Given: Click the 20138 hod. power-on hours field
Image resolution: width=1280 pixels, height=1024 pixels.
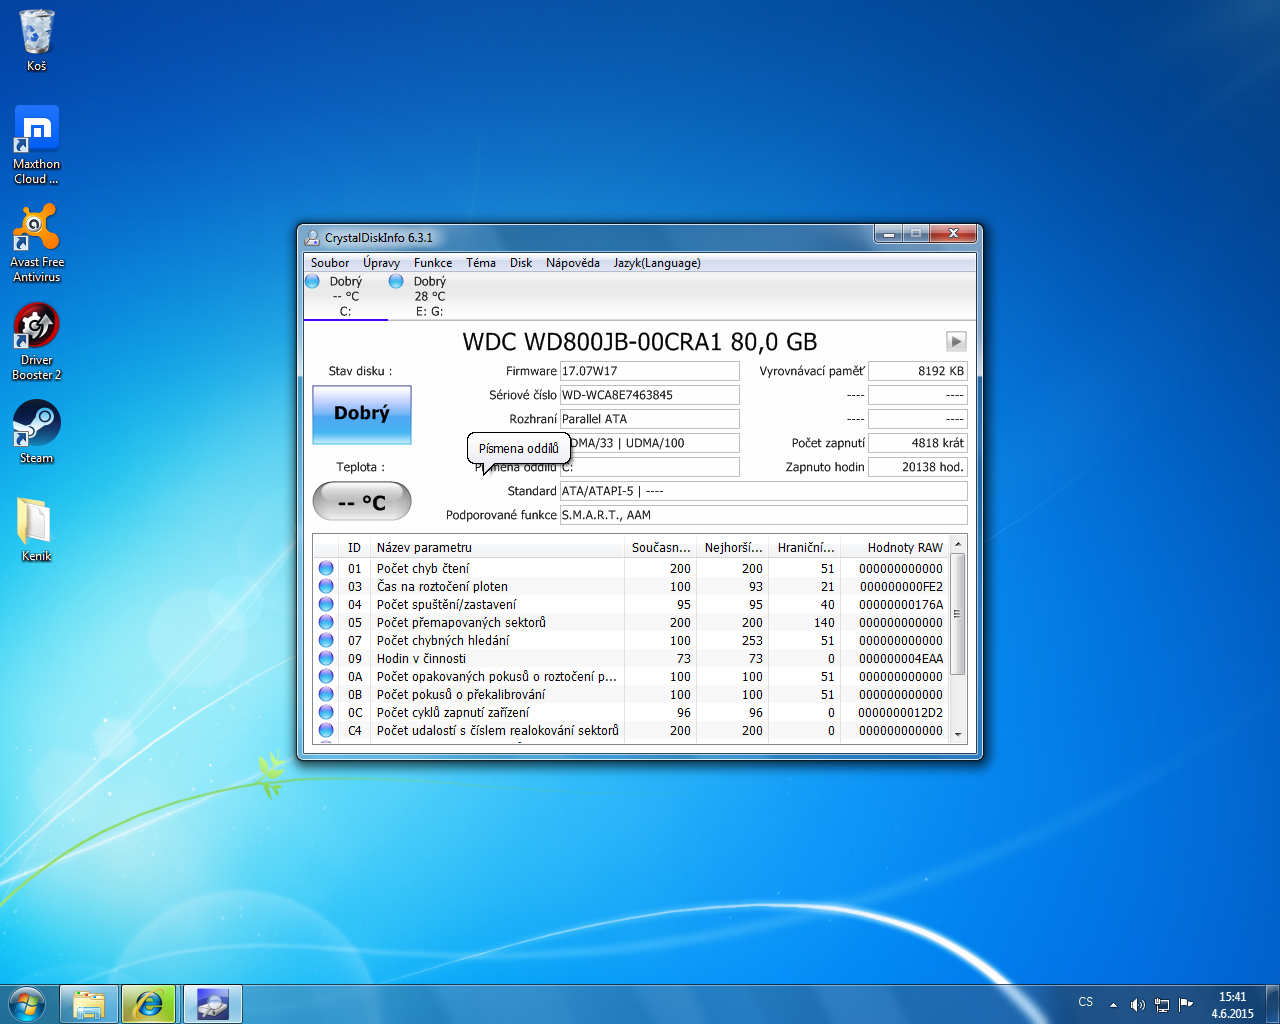Looking at the screenshot, I should 918,467.
